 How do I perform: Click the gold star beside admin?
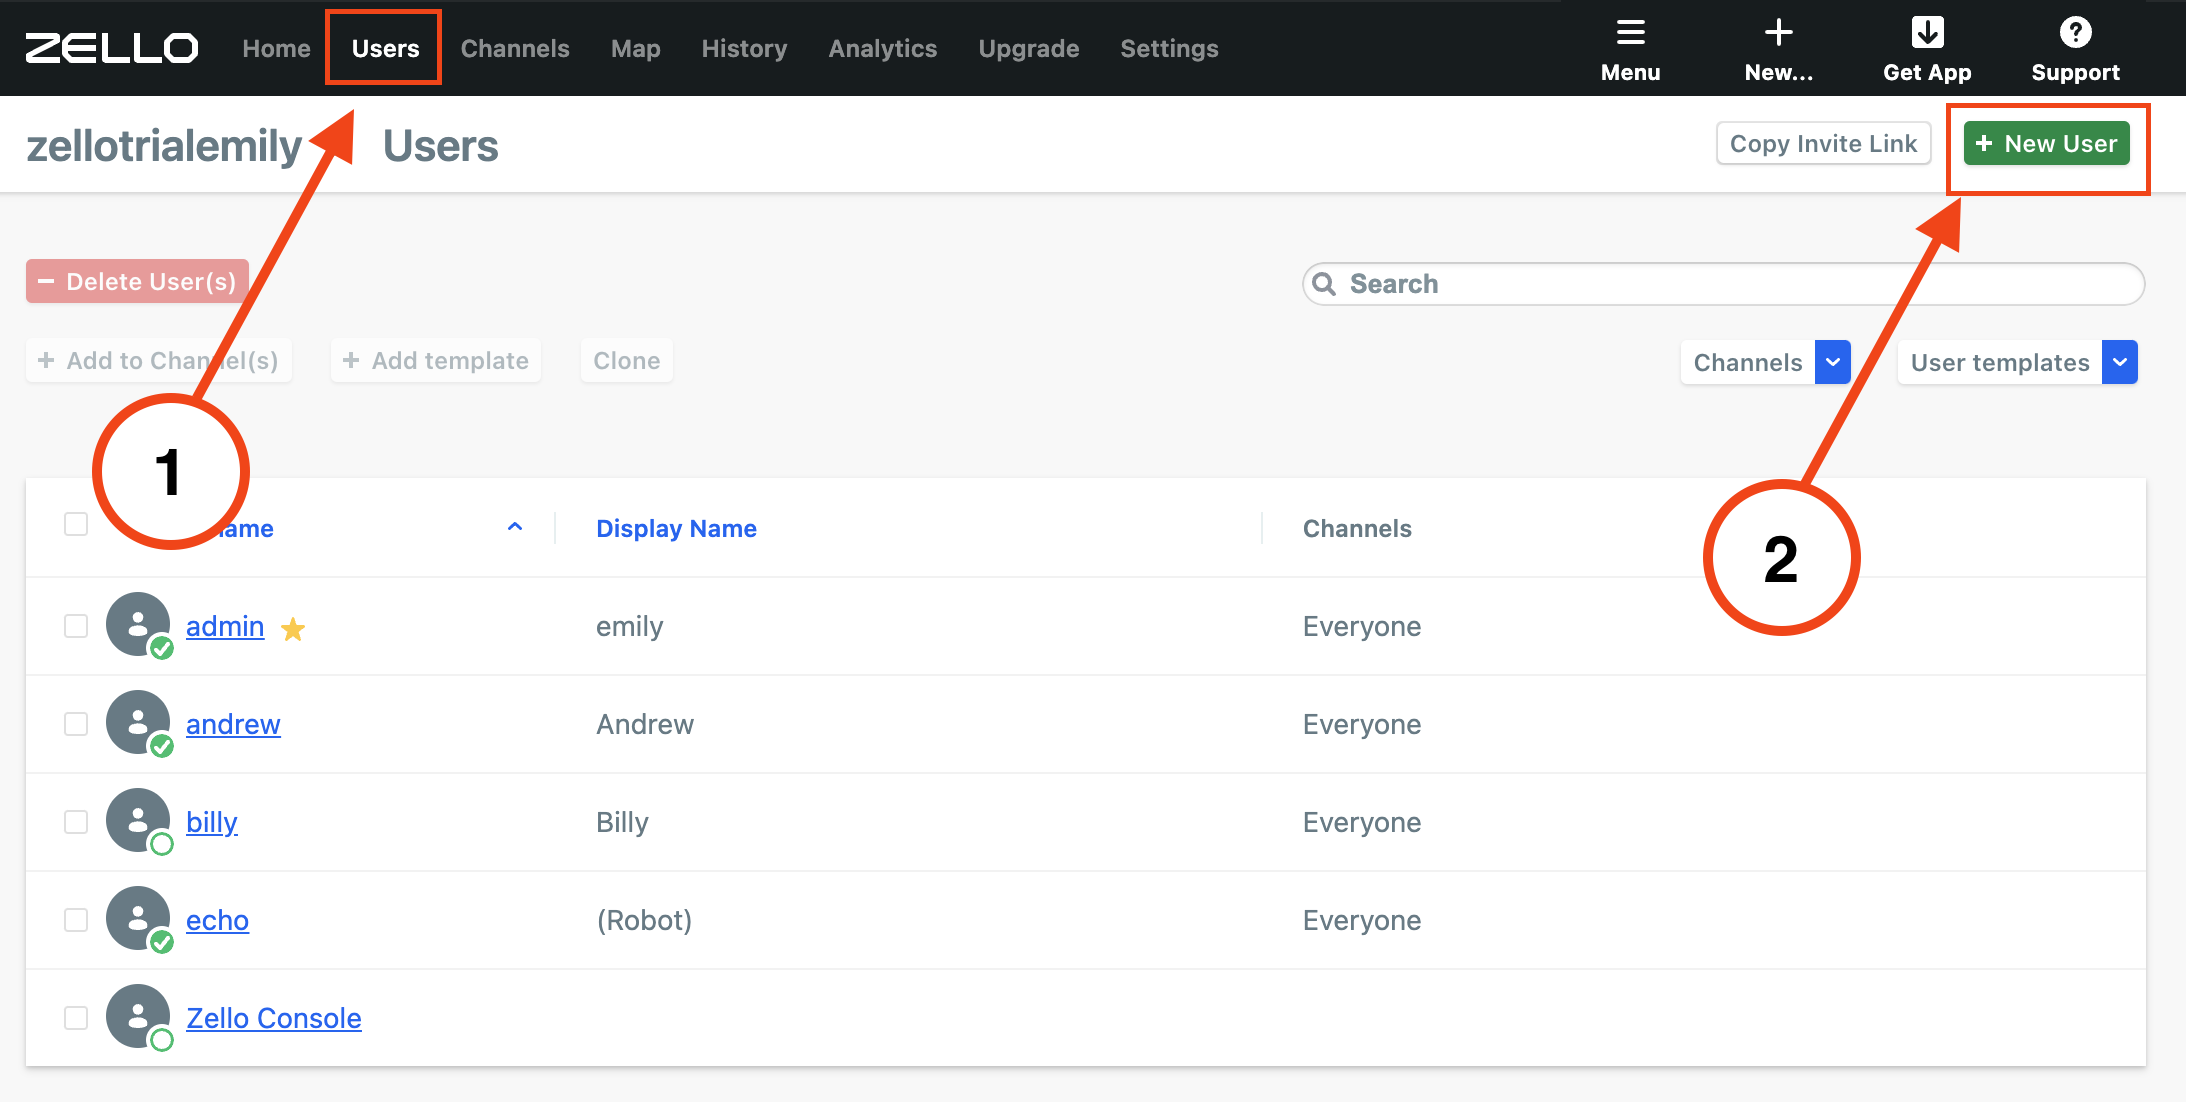point(293,629)
